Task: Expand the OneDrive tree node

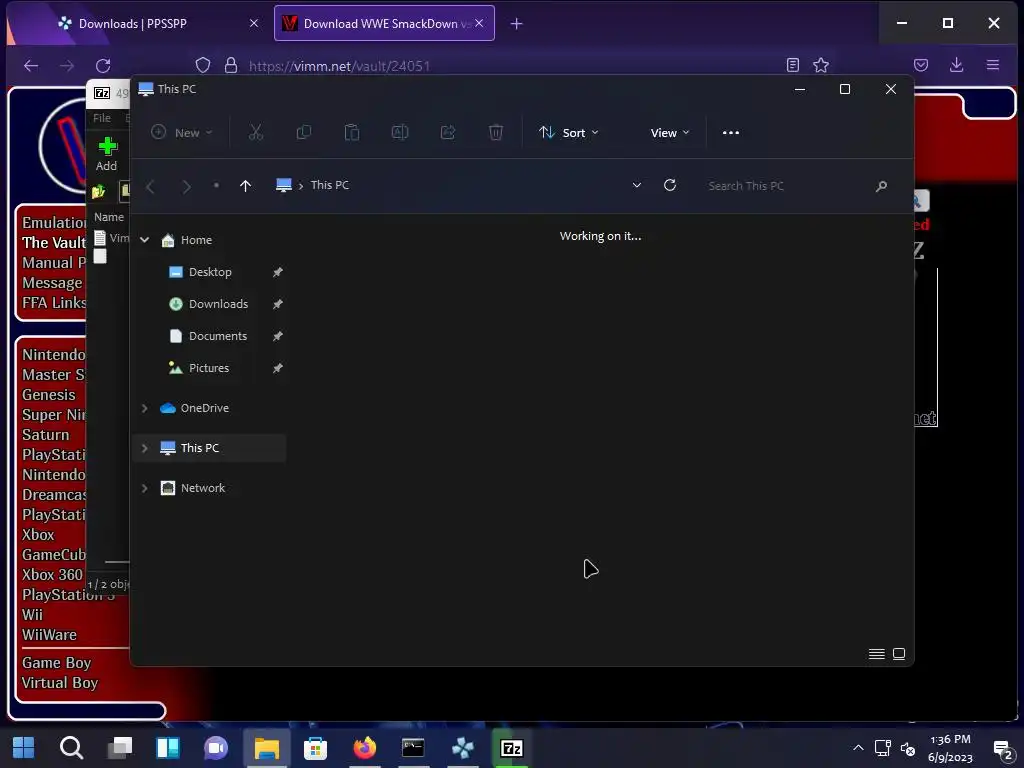Action: (x=145, y=408)
